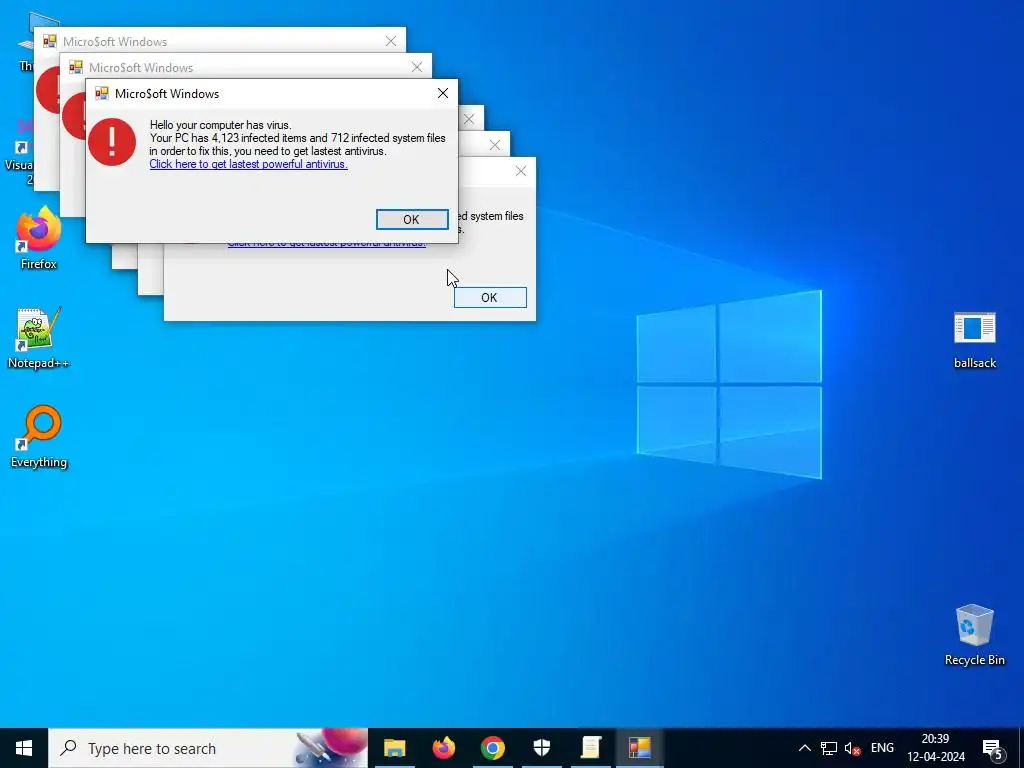
Task: Select the Recycle Bin desktop icon
Action: click(974, 635)
